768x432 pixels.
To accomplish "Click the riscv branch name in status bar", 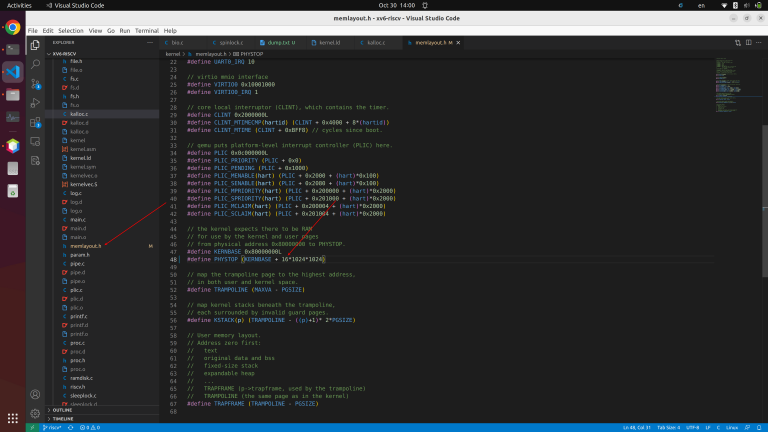I will click(52, 428).
